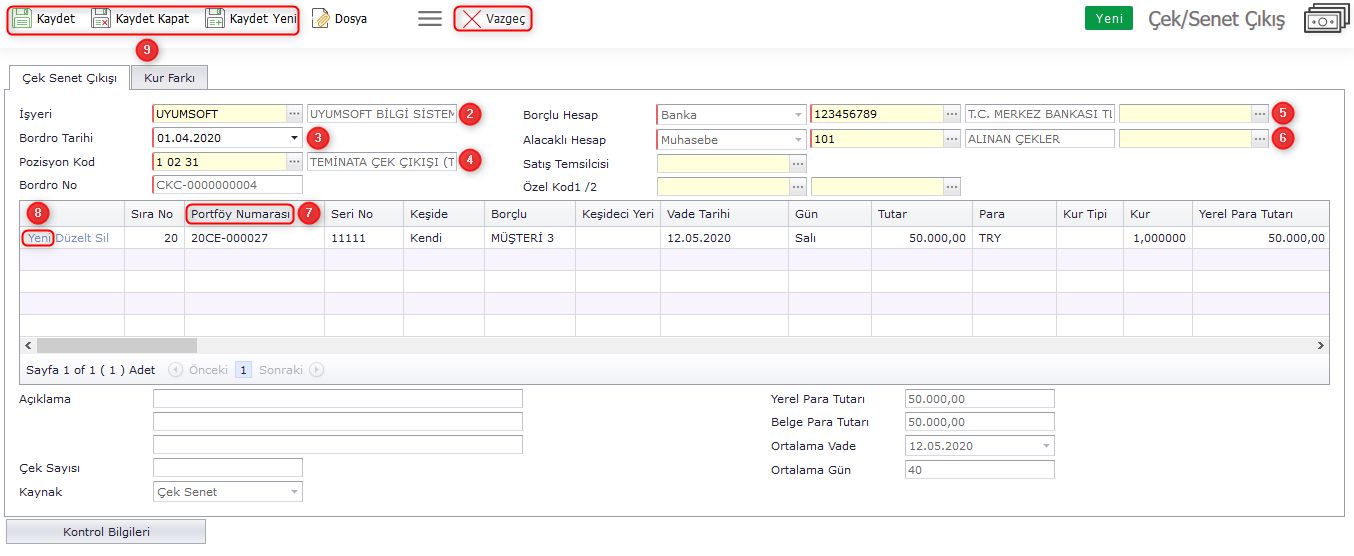Switch to the Kur Farkı tab
Viewport: 1354px width, 556px height.
pyautogui.click(x=168, y=77)
